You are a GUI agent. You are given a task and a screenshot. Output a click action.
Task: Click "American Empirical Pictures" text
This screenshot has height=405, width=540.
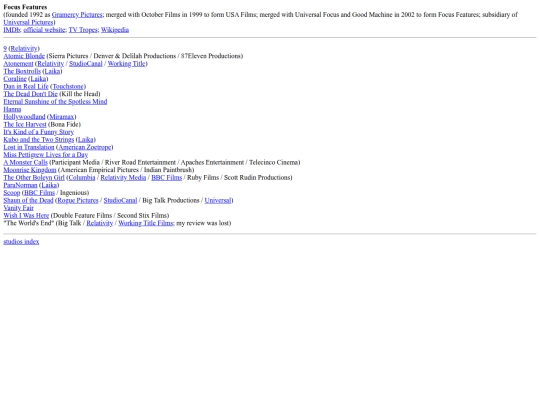[99, 170]
